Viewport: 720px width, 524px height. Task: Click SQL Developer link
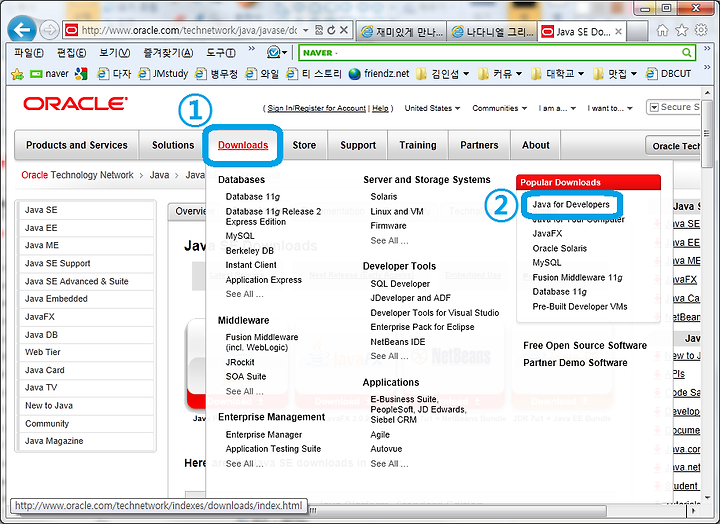[x=400, y=284]
